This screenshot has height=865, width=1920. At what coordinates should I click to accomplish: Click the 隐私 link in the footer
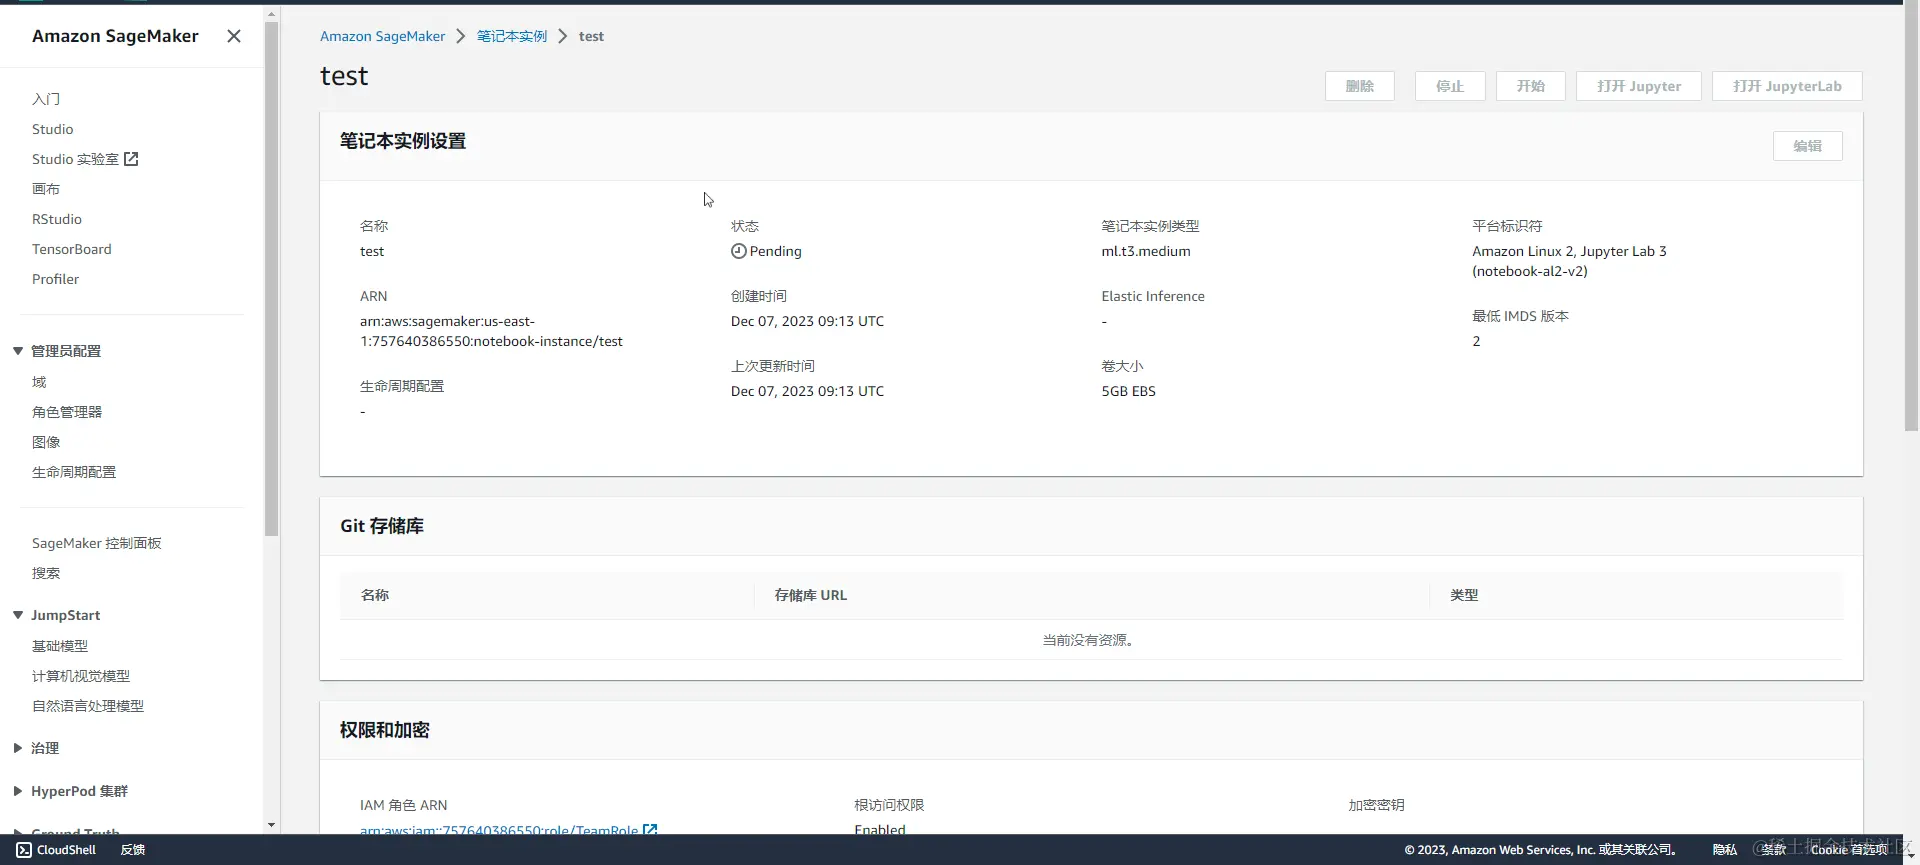[x=1725, y=850]
